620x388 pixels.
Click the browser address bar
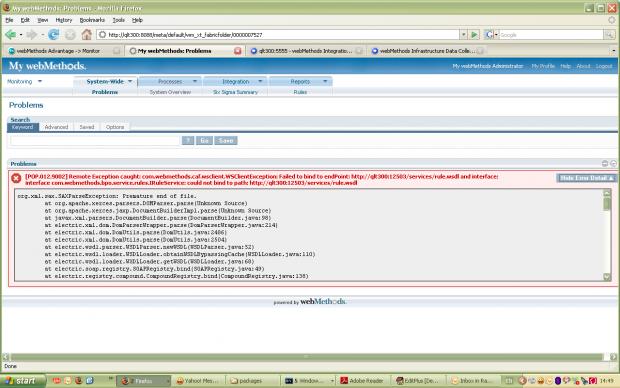(279, 35)
